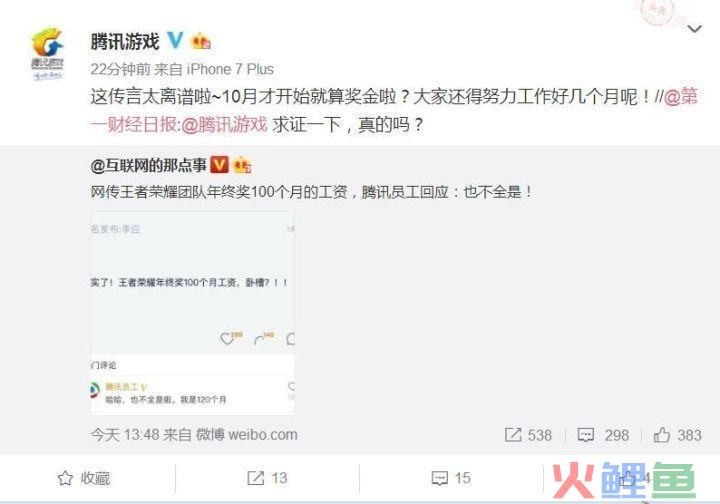
Task: Click orange V badge on 互联网的那点事
Action: pyautogui.click(x=219, y=164)
